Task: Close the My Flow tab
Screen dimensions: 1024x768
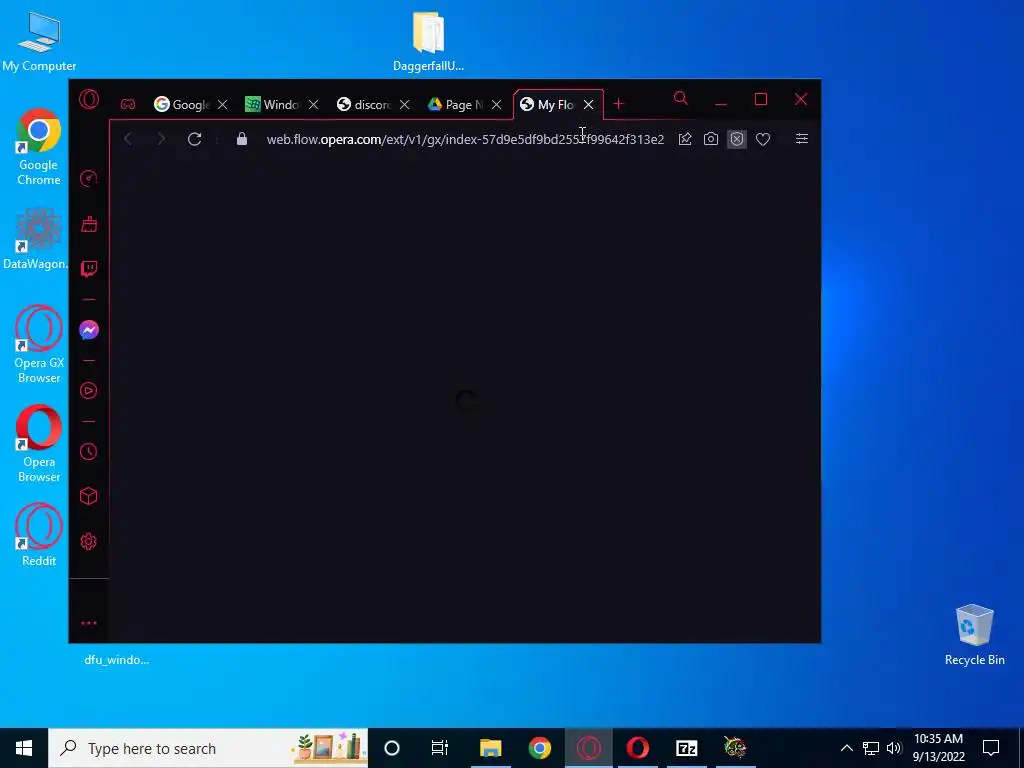Action: [588, 104]
